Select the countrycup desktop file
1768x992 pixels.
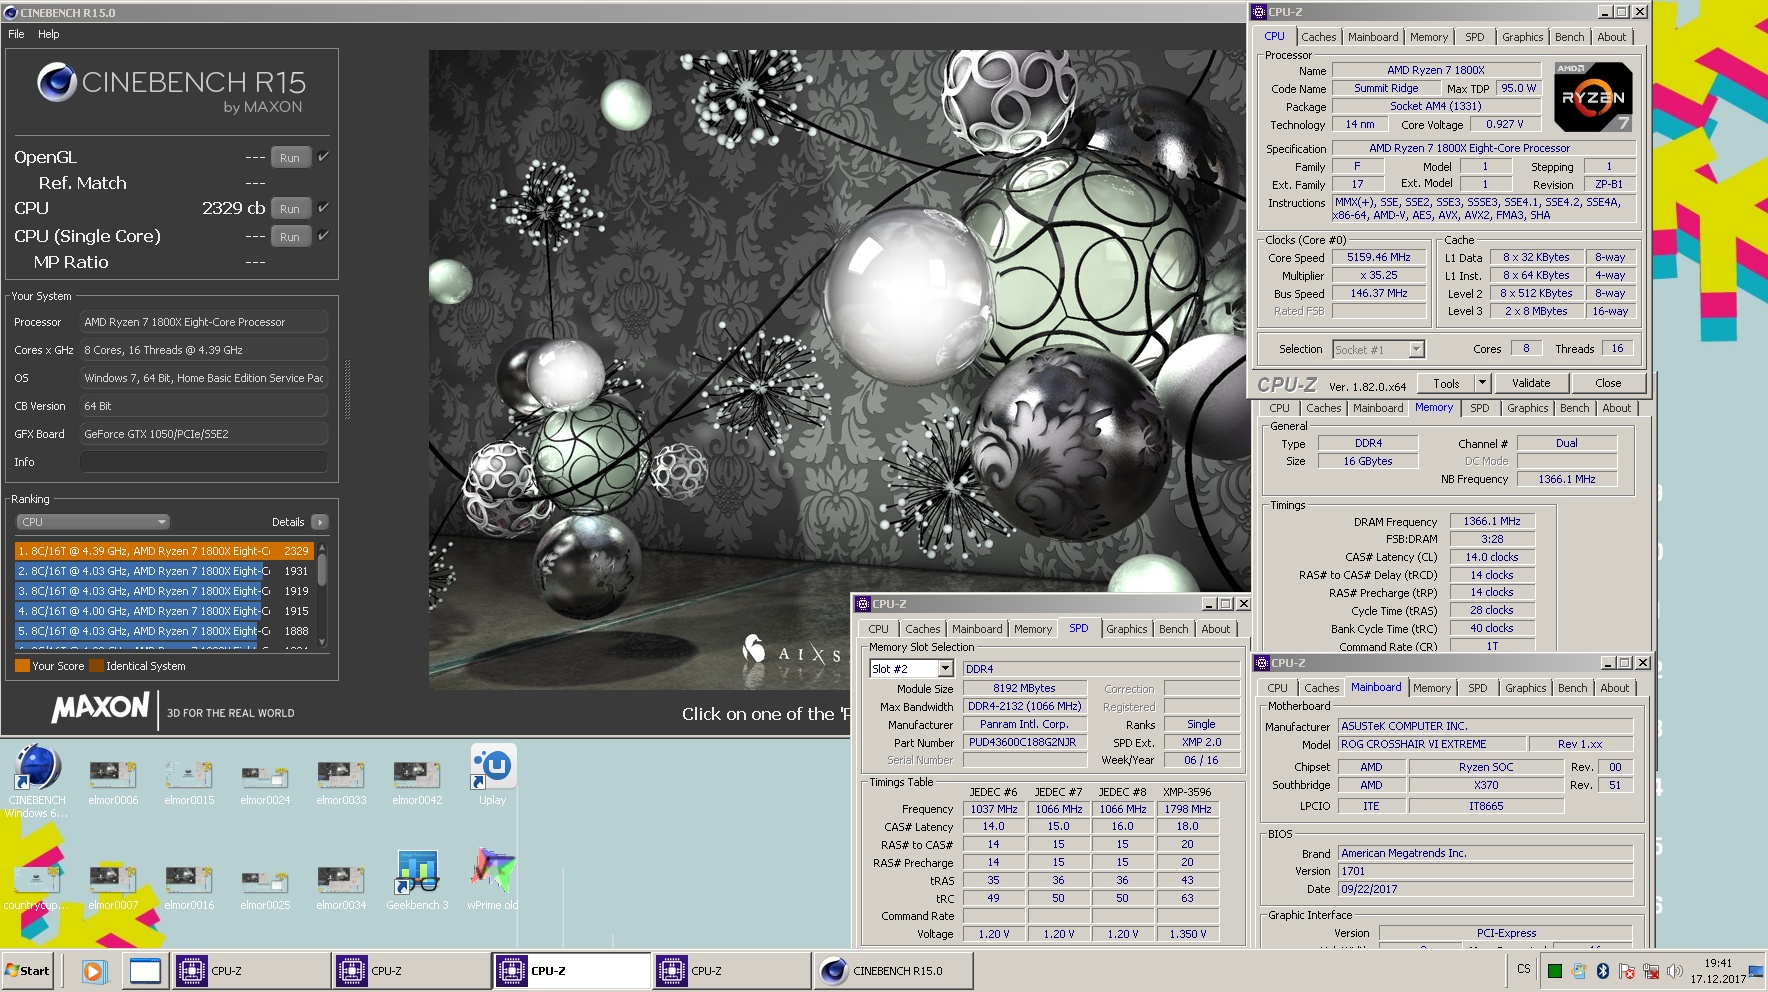point(37,887)
